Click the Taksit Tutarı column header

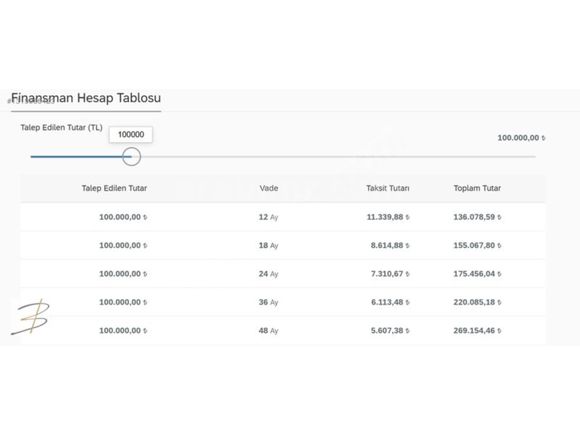[x=388, y=188]
